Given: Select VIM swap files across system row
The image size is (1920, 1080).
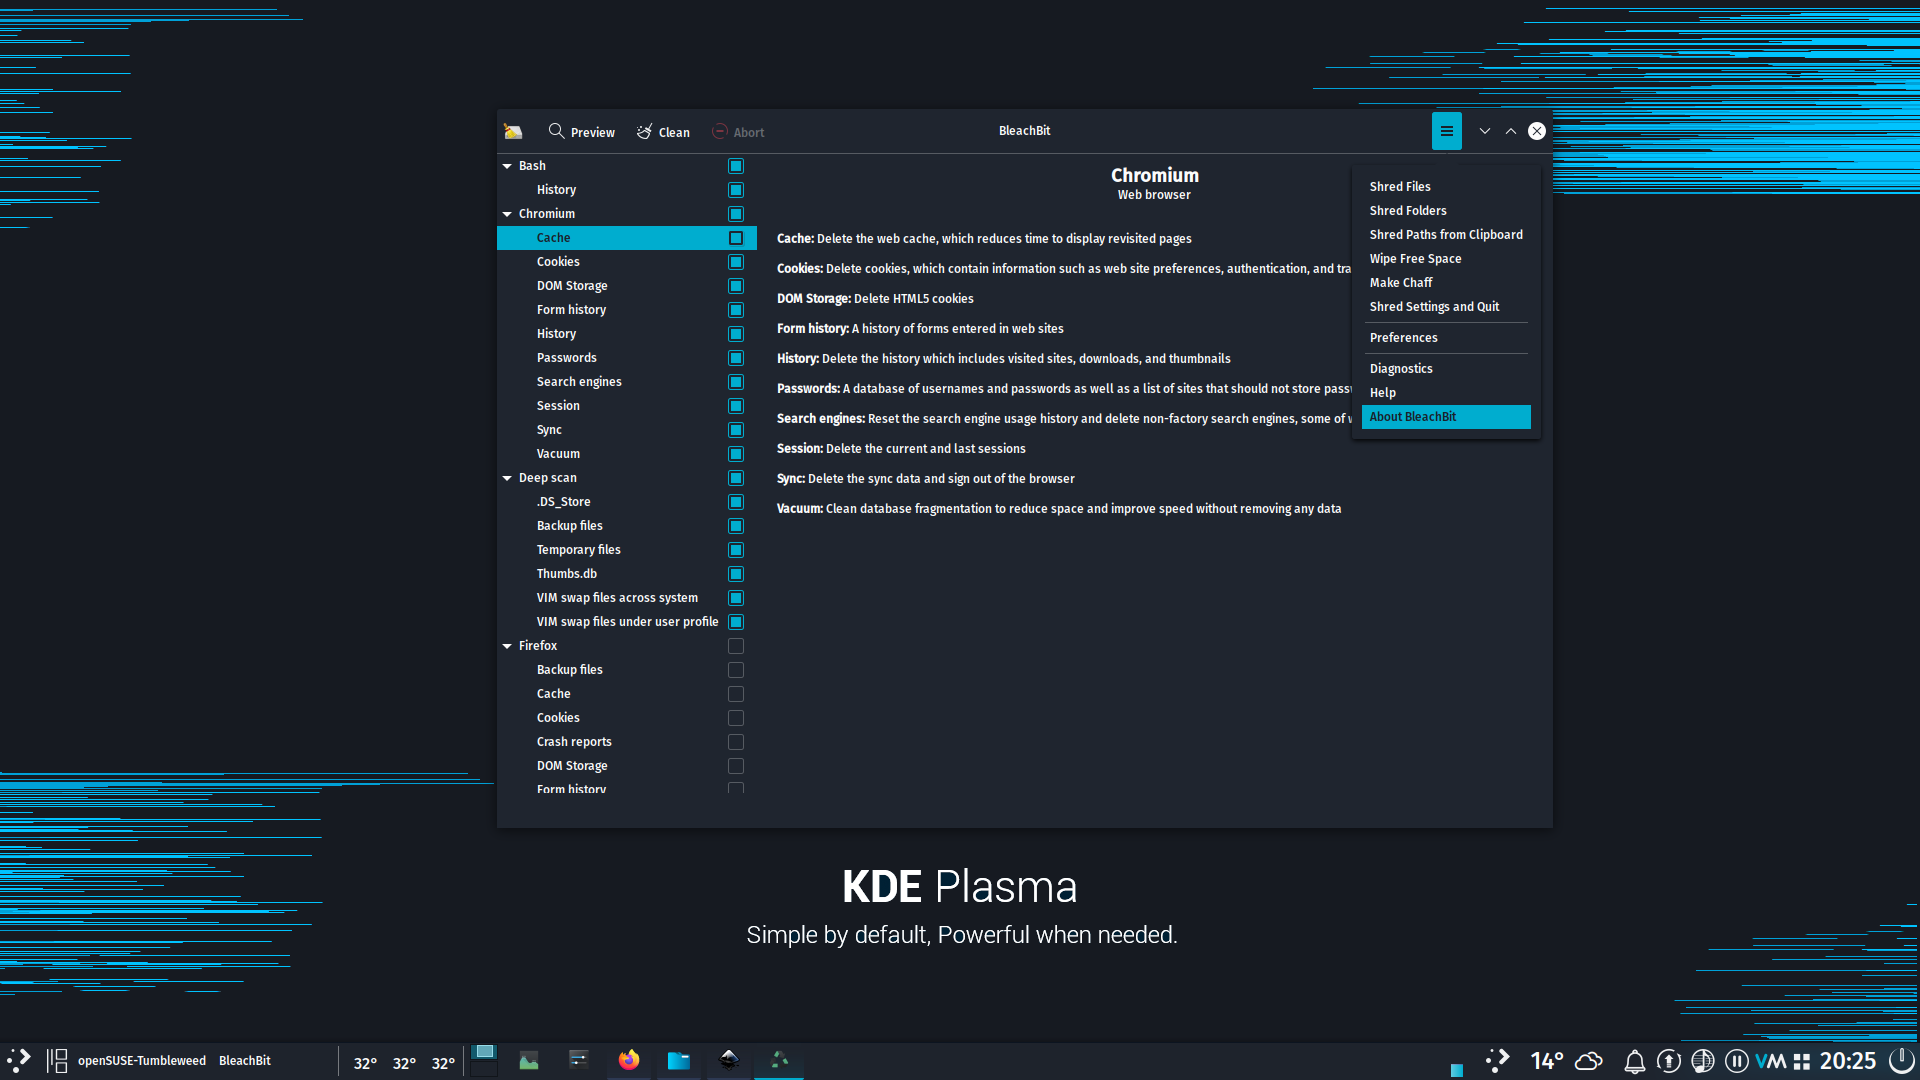Looking at the screenshot, I should coord(627,598).
